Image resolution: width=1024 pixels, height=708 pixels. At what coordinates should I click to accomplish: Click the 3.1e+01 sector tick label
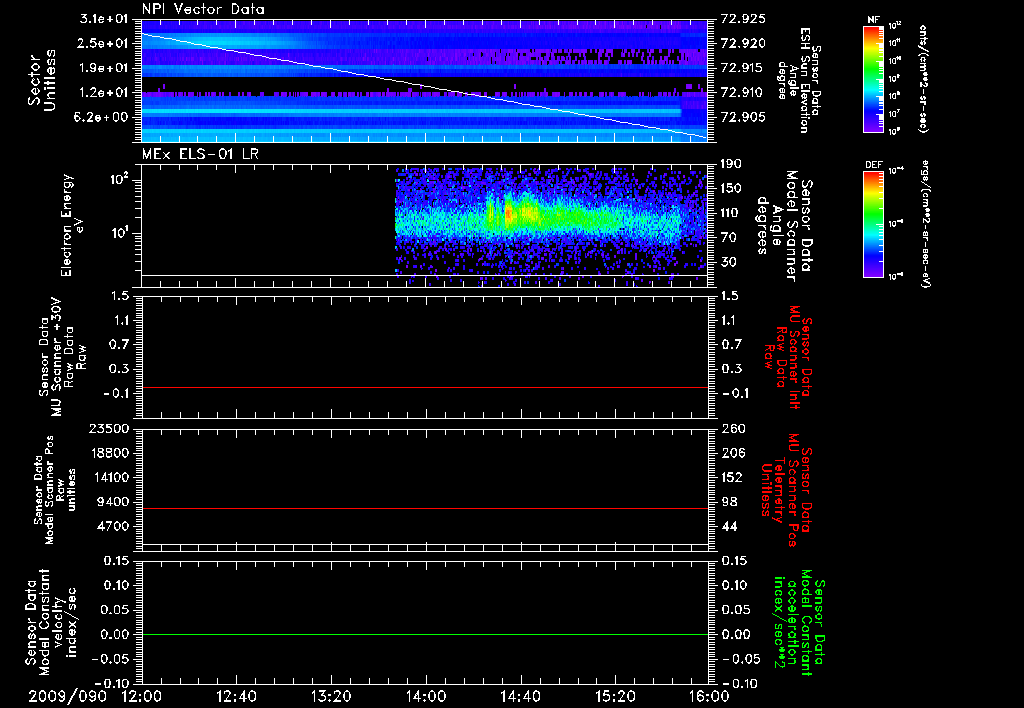pos(104,19)
